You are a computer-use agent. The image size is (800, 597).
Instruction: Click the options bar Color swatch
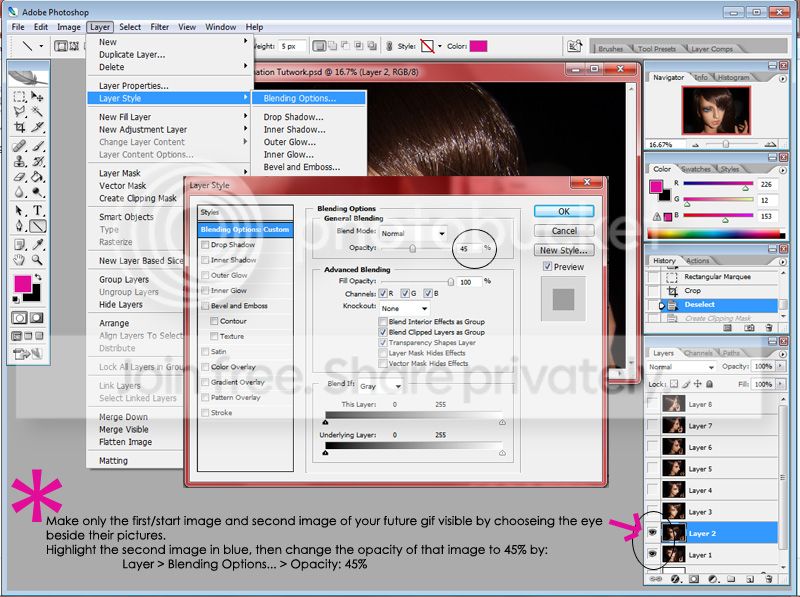click(479, 46)
